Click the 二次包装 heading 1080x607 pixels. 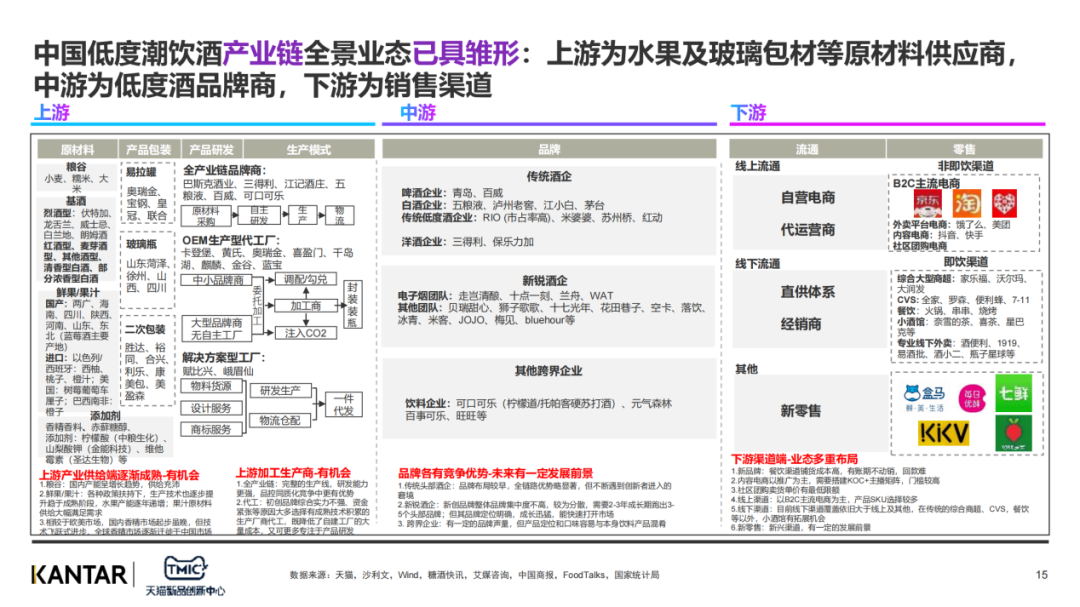tap(145, 329)
